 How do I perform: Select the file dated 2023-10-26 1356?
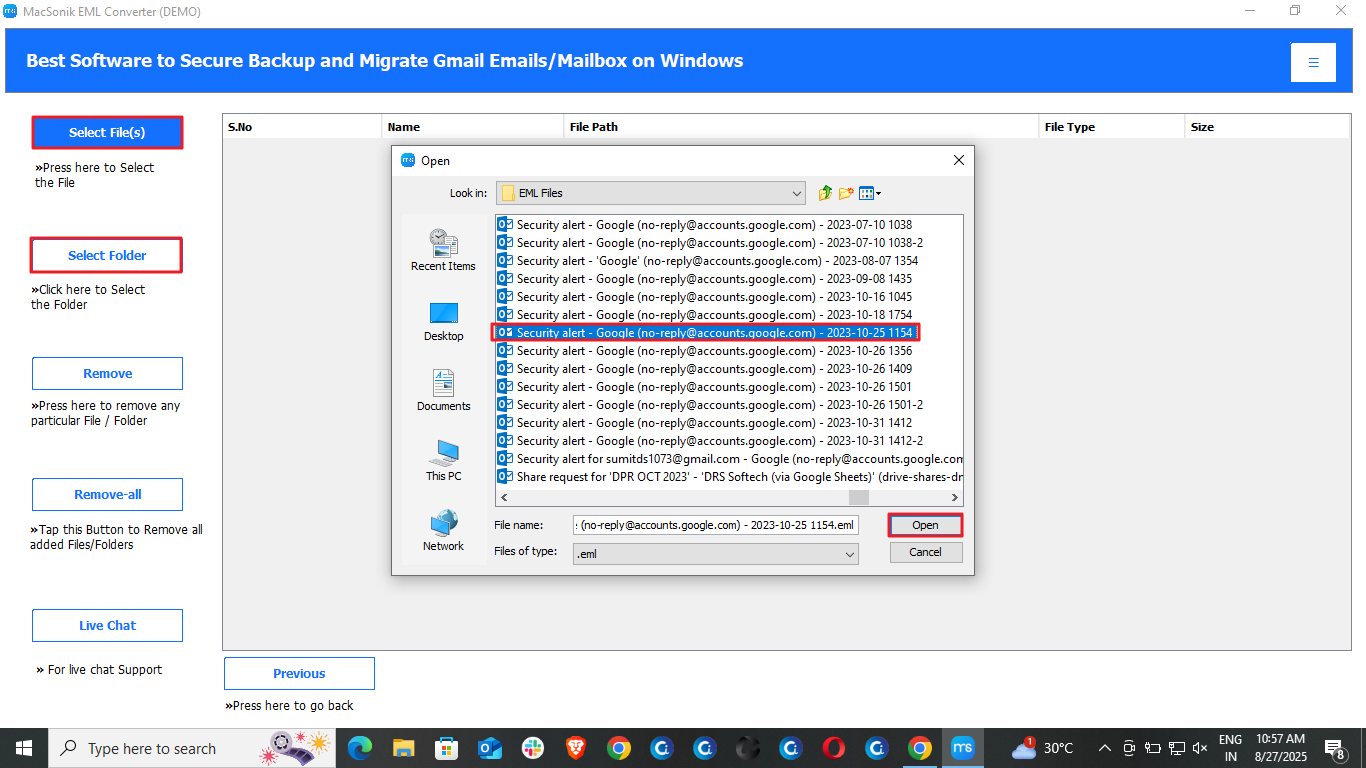pos(705,351)
